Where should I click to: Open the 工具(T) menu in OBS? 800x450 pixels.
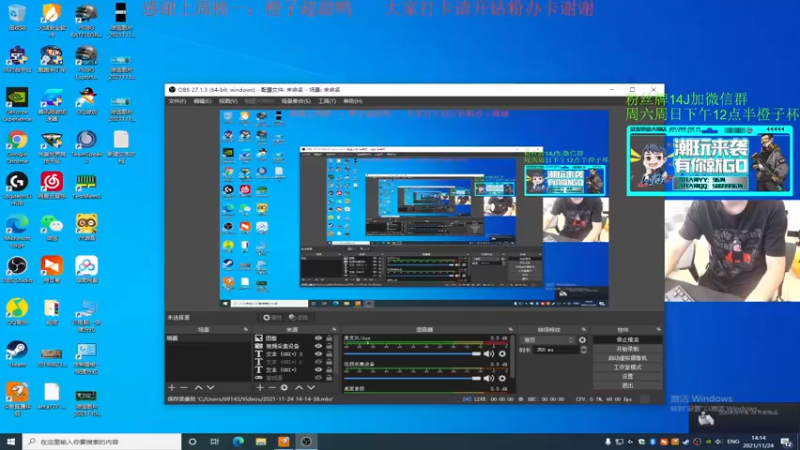pos(327,101)
